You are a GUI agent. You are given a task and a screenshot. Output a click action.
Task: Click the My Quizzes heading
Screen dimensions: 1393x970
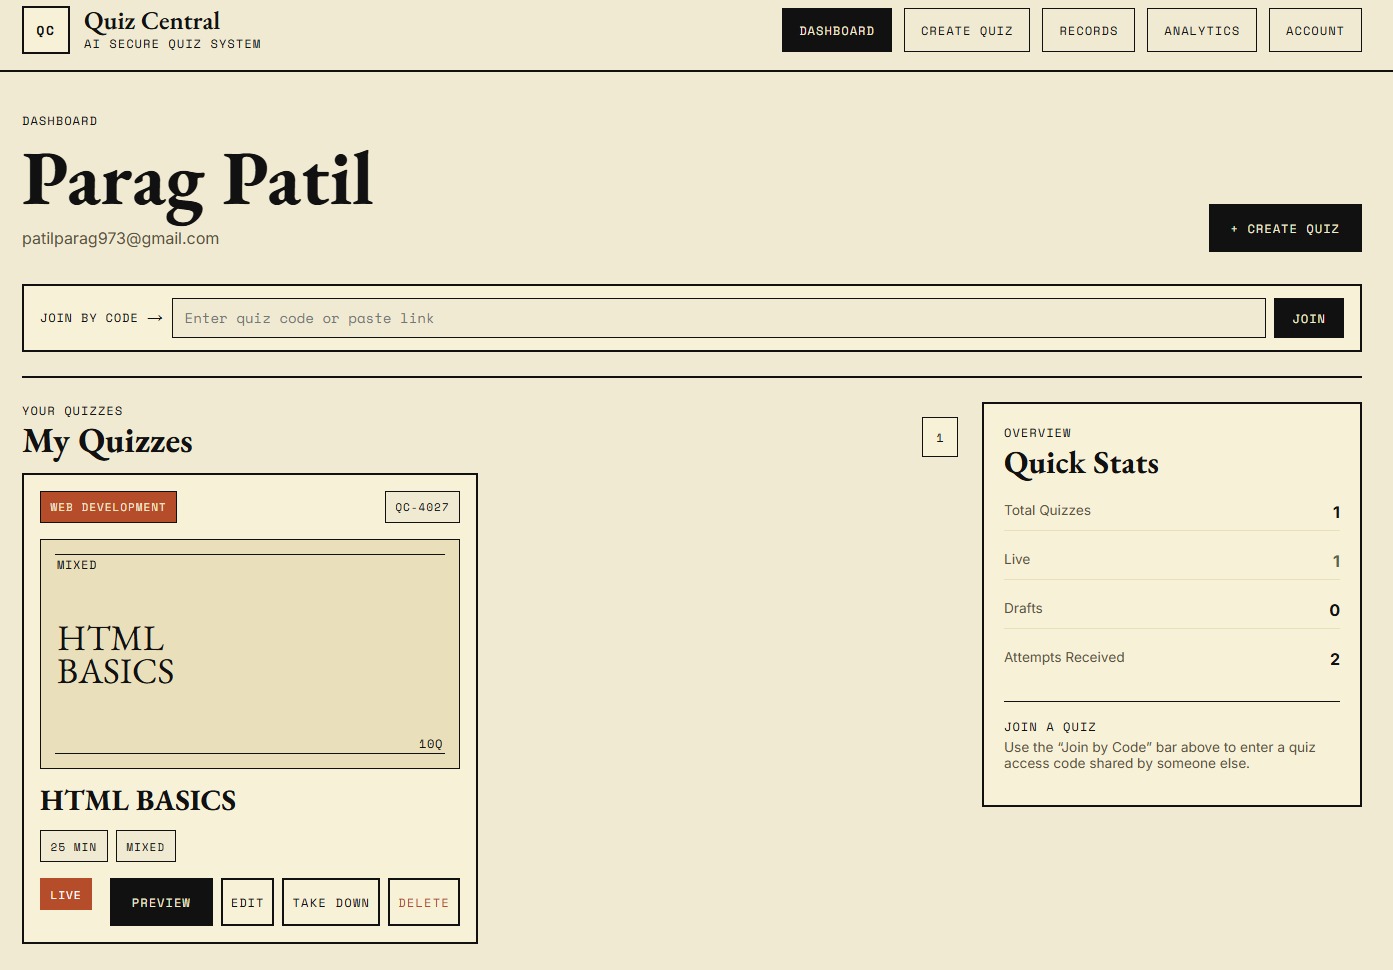click(107, 441)
